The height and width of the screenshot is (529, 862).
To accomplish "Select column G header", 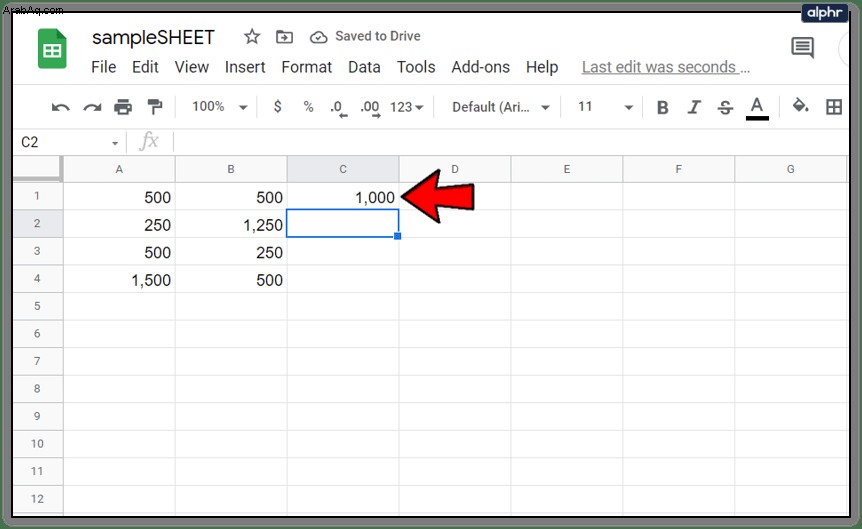I will (x=791, y=169).
